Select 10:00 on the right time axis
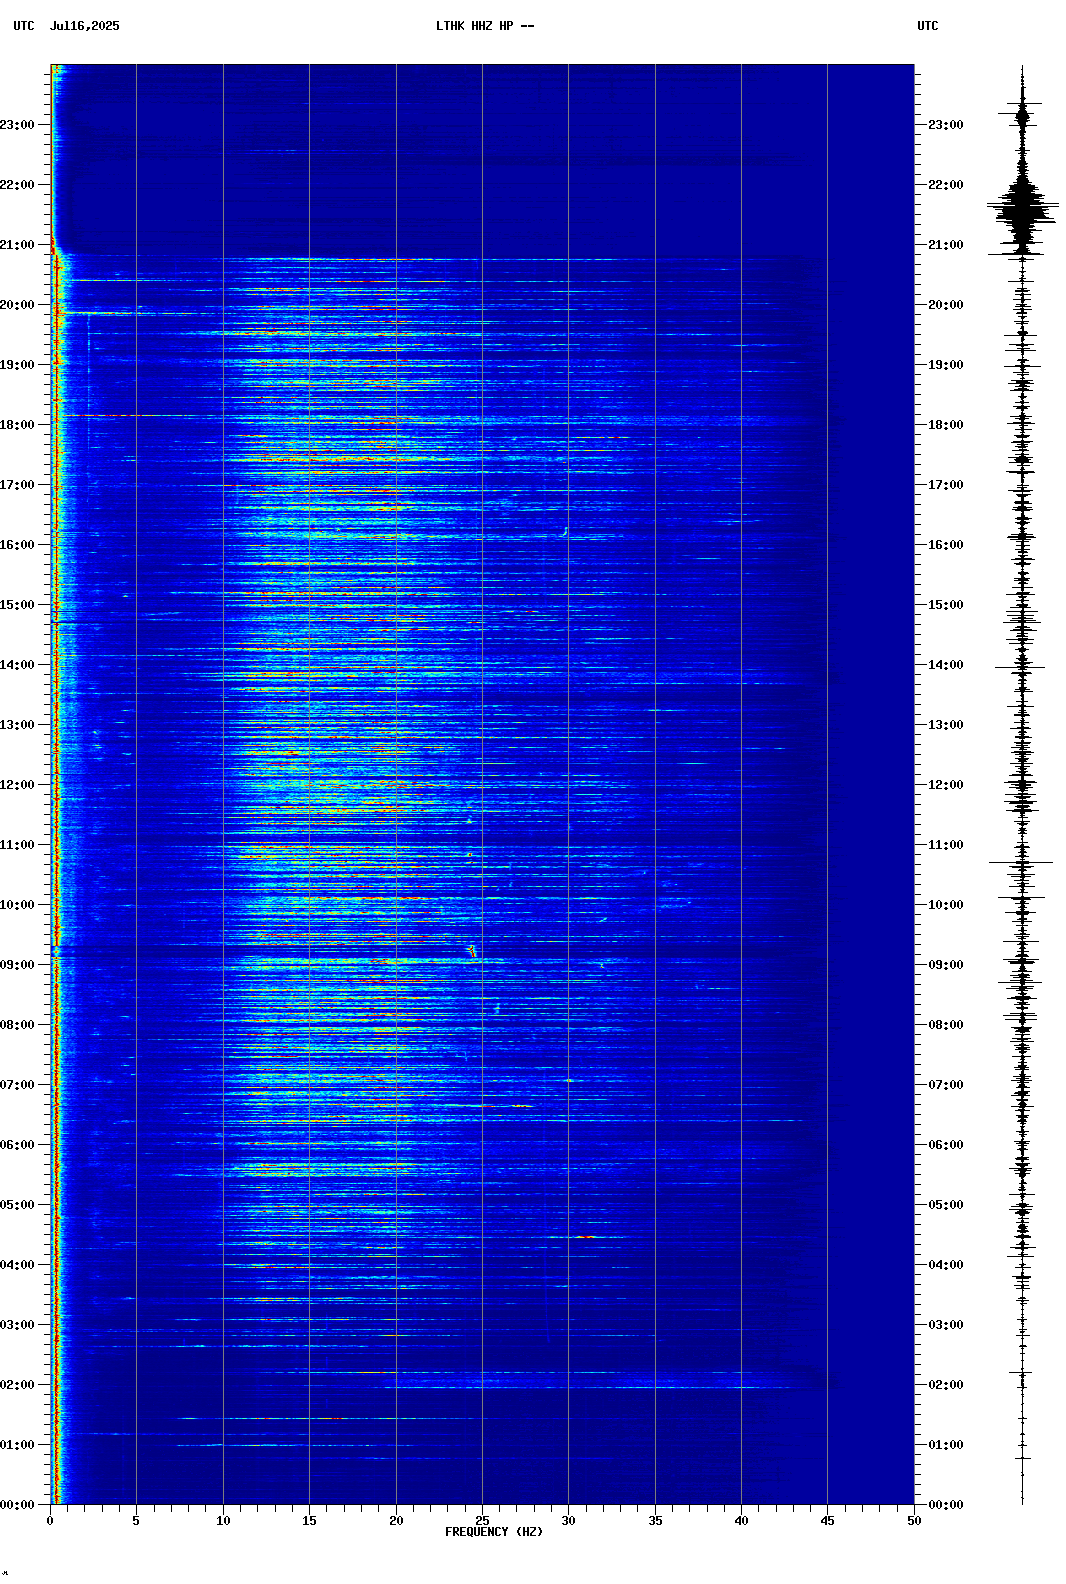Screen dimensions: 1066x1584 pyautogui.click(x=946, y=905)
